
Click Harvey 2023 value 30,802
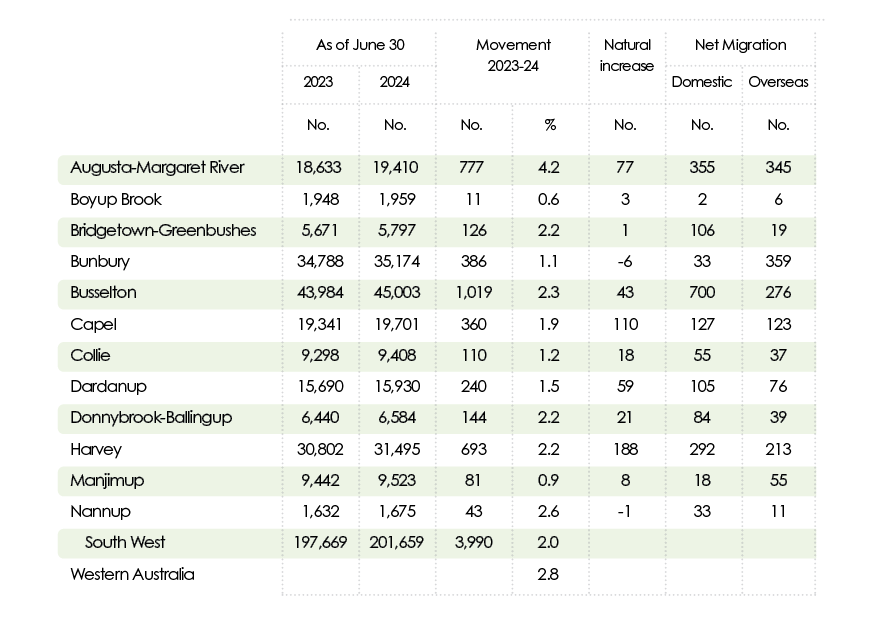320,450
